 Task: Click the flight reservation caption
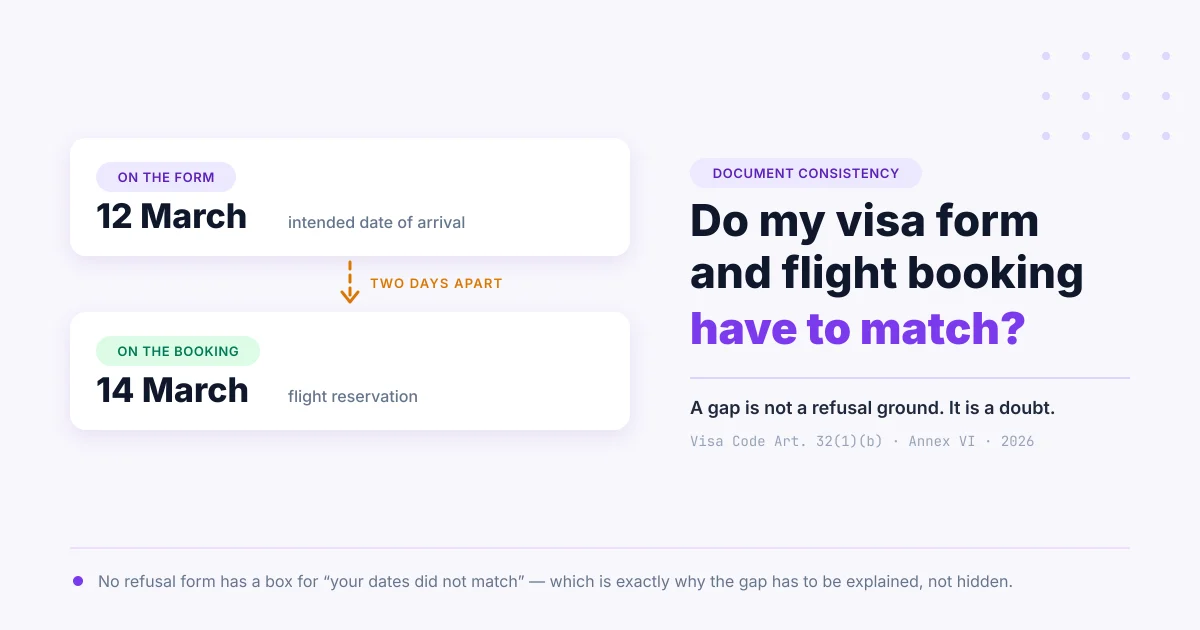(353, 396)
